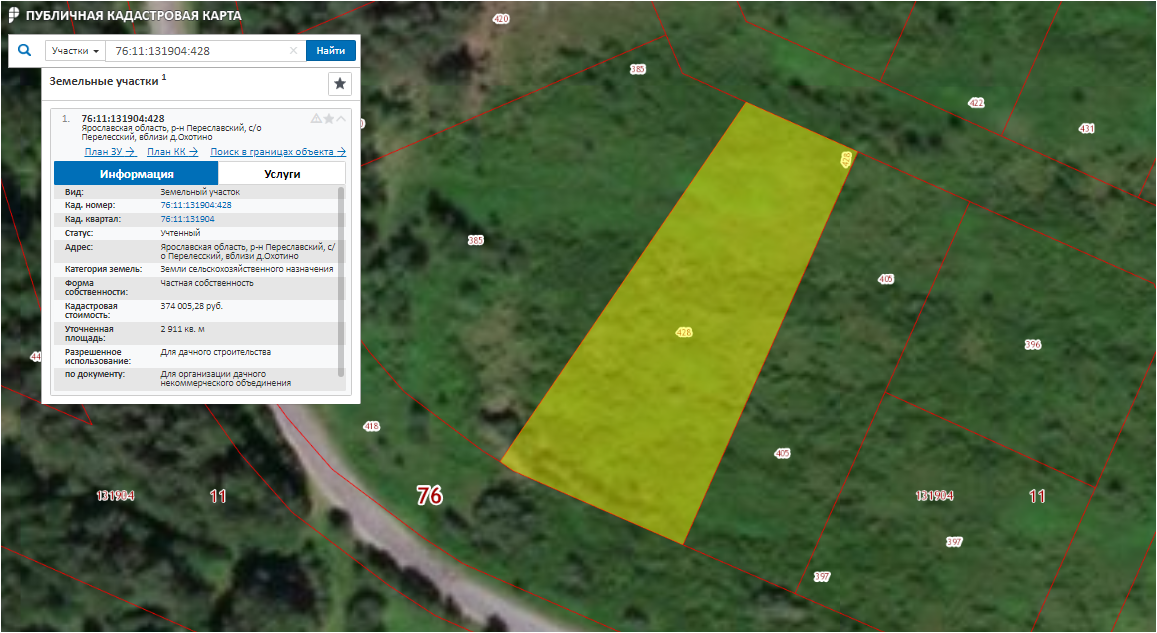The width and height of the screenshot is (1157, 633).
Task: Click the Кад. номер link 76:11:131904:428
Action: [x=196, y=205]
